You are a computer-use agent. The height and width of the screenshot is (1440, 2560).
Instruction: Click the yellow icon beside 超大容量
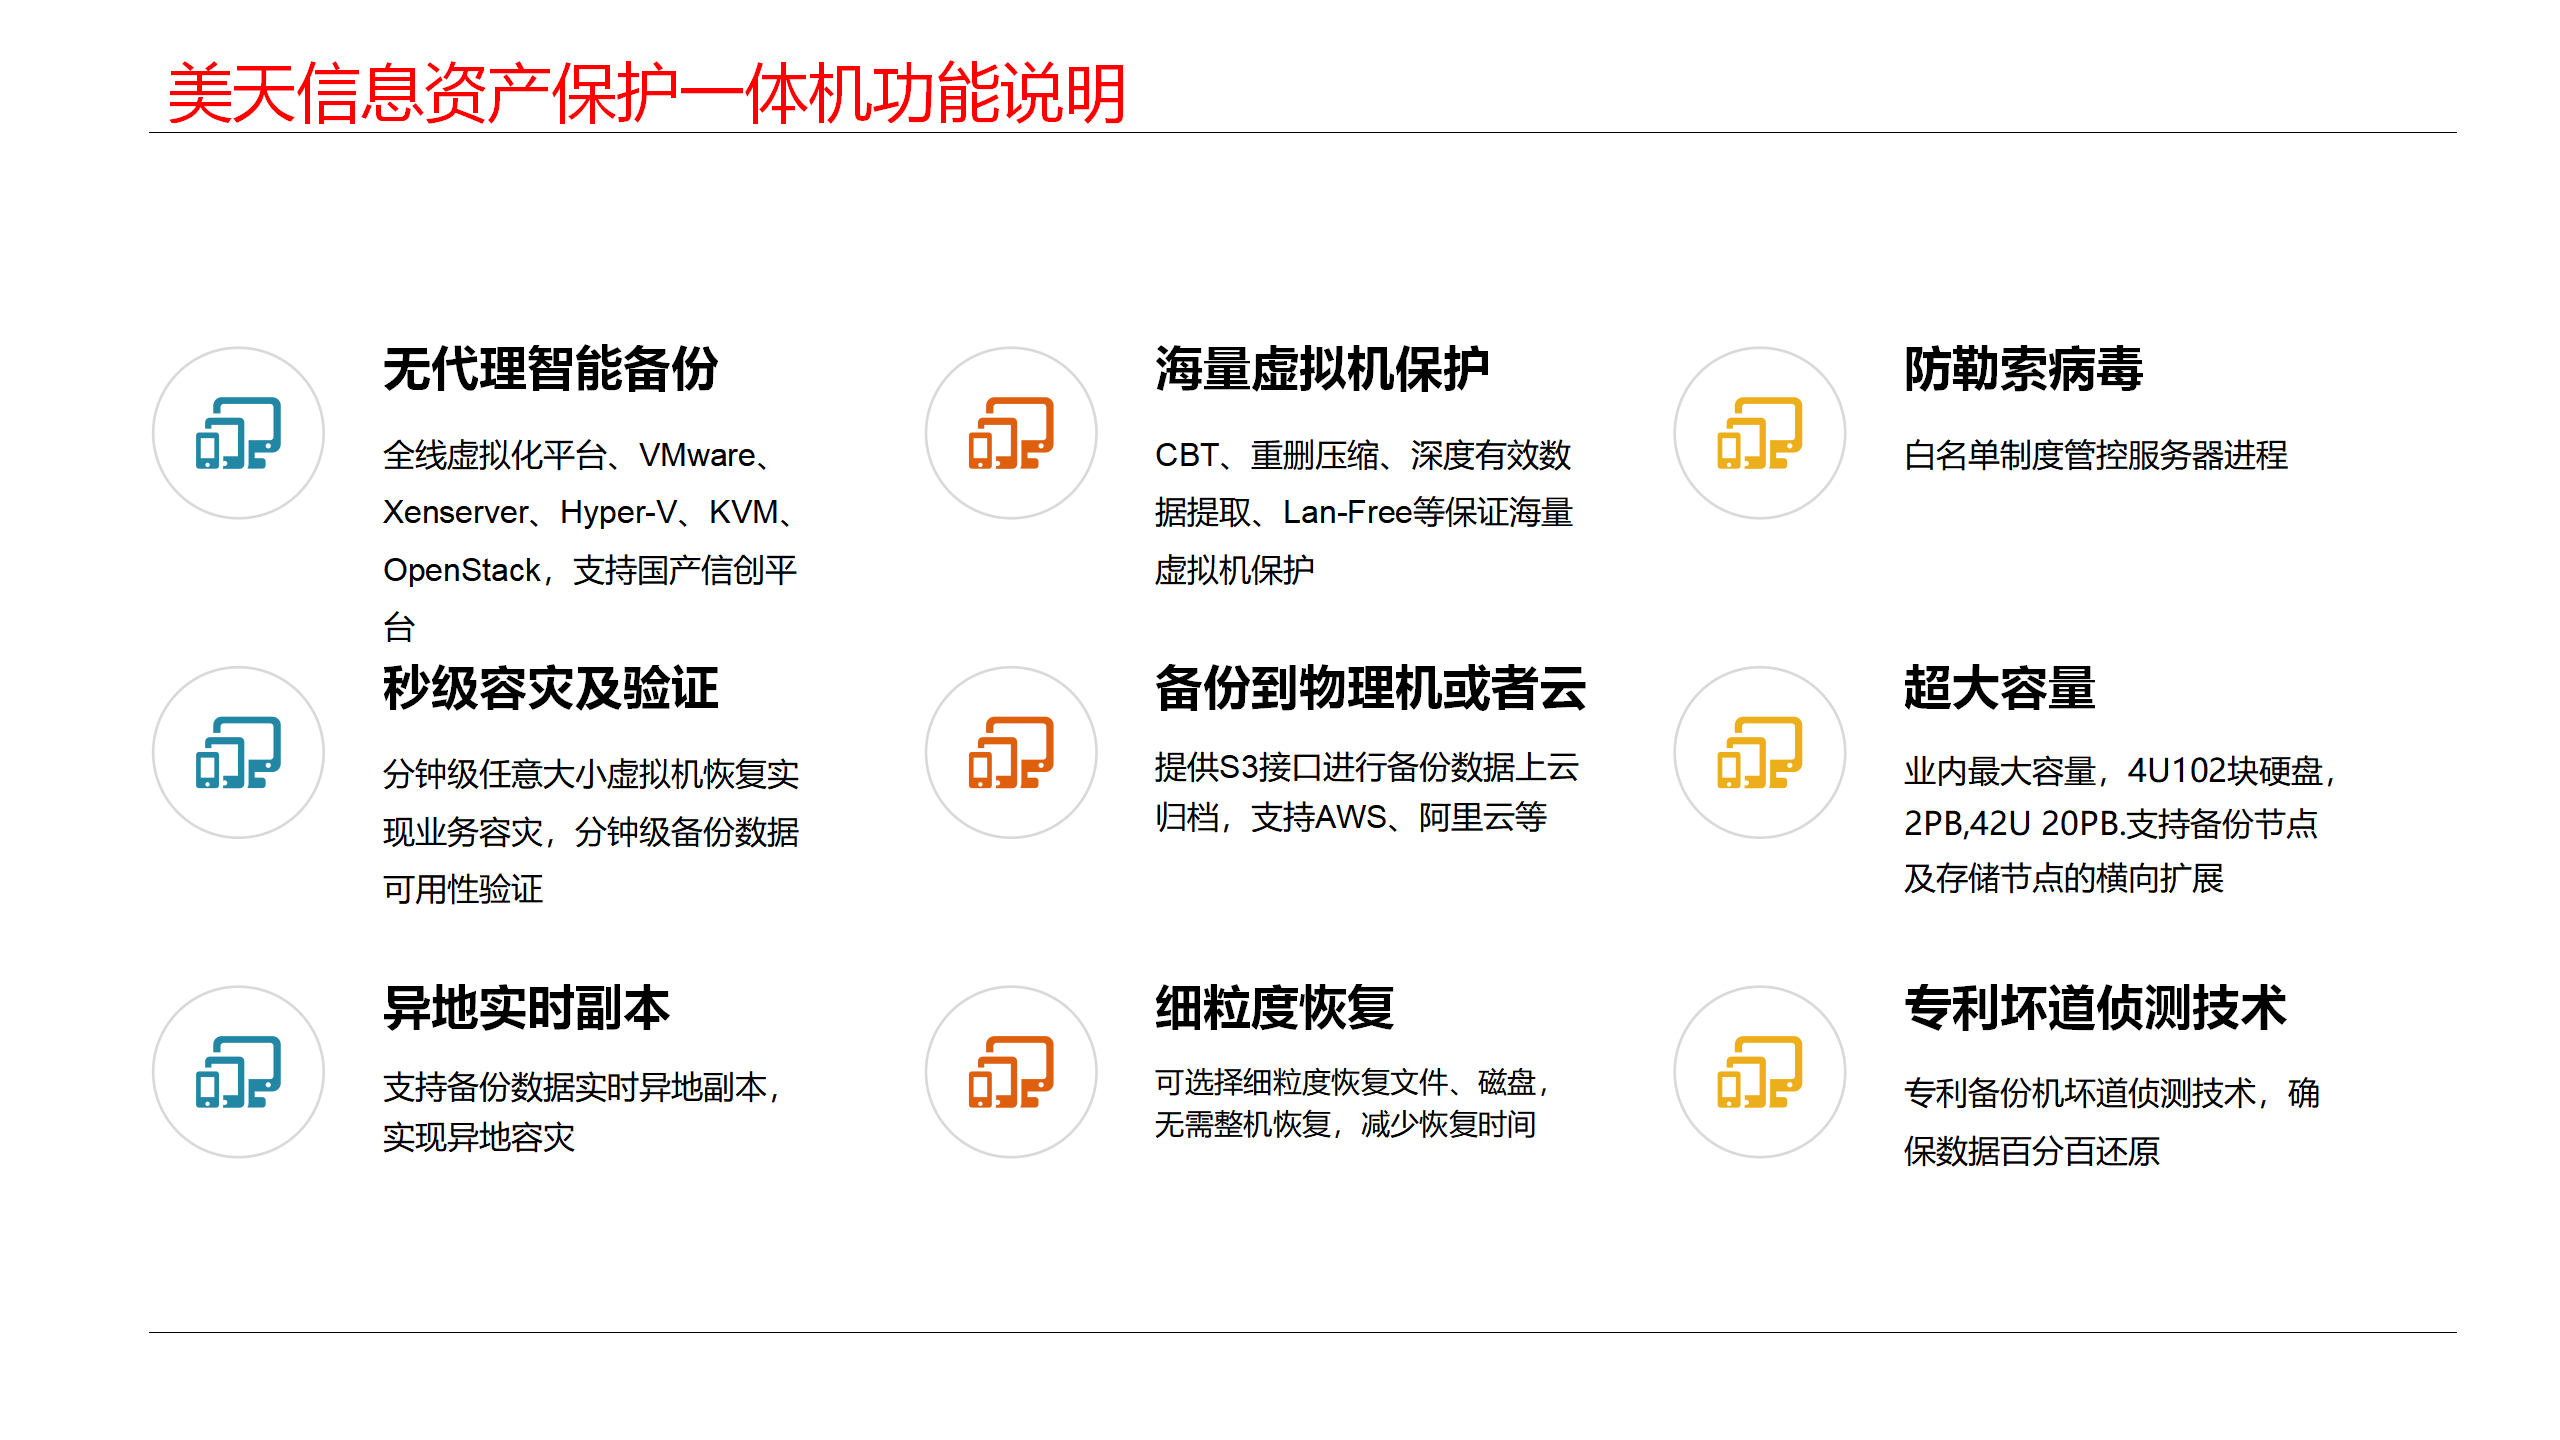(x=1759, y=752)
